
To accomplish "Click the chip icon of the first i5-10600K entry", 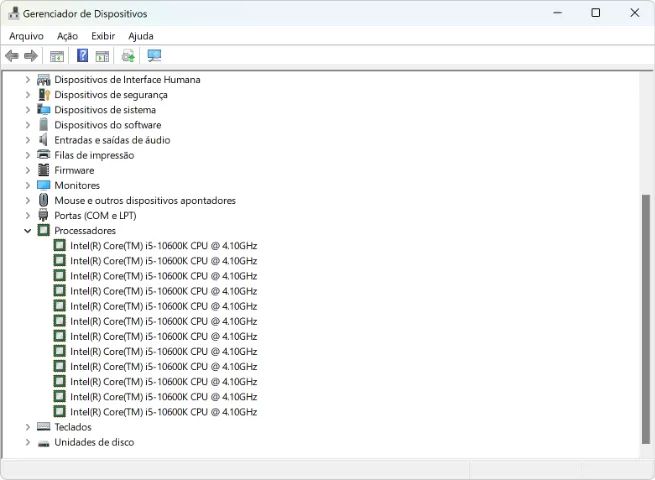I will point(60,245).
